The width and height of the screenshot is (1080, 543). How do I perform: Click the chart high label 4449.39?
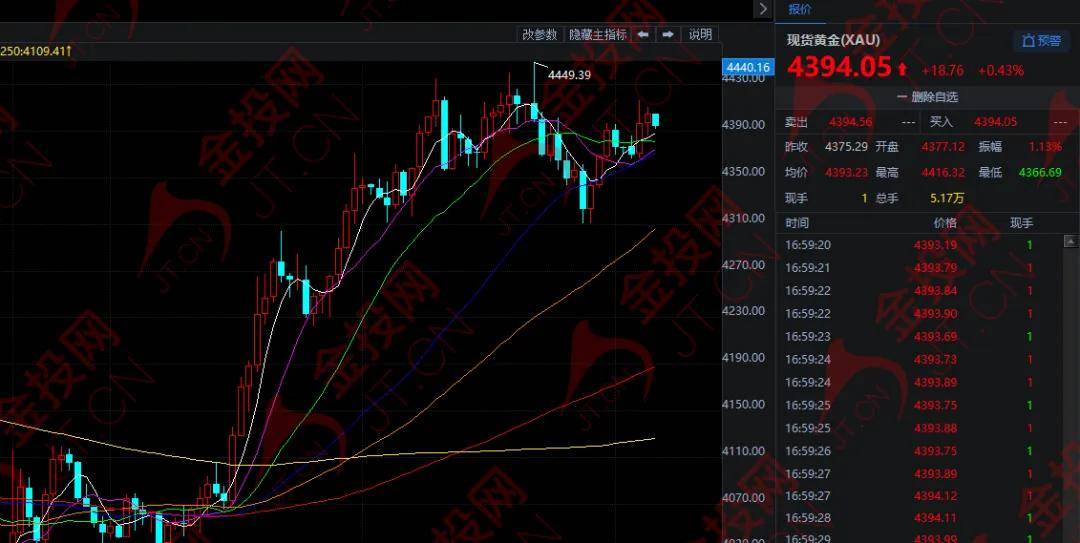(x=569, y=75)
